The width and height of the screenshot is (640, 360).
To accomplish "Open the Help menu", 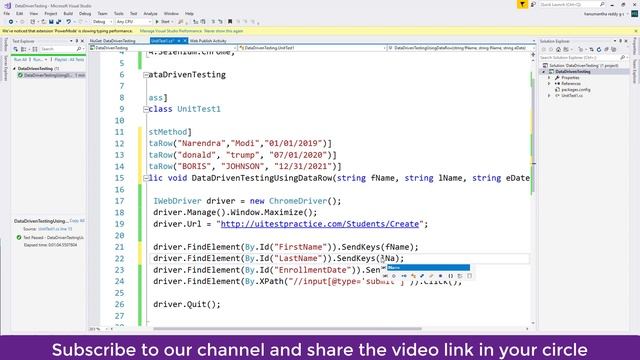I will 189,13.
